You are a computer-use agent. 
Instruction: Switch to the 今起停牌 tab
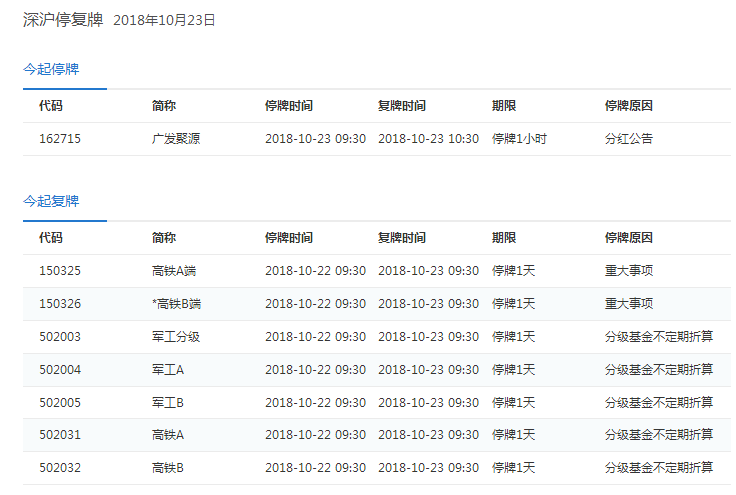coord(51,70)
